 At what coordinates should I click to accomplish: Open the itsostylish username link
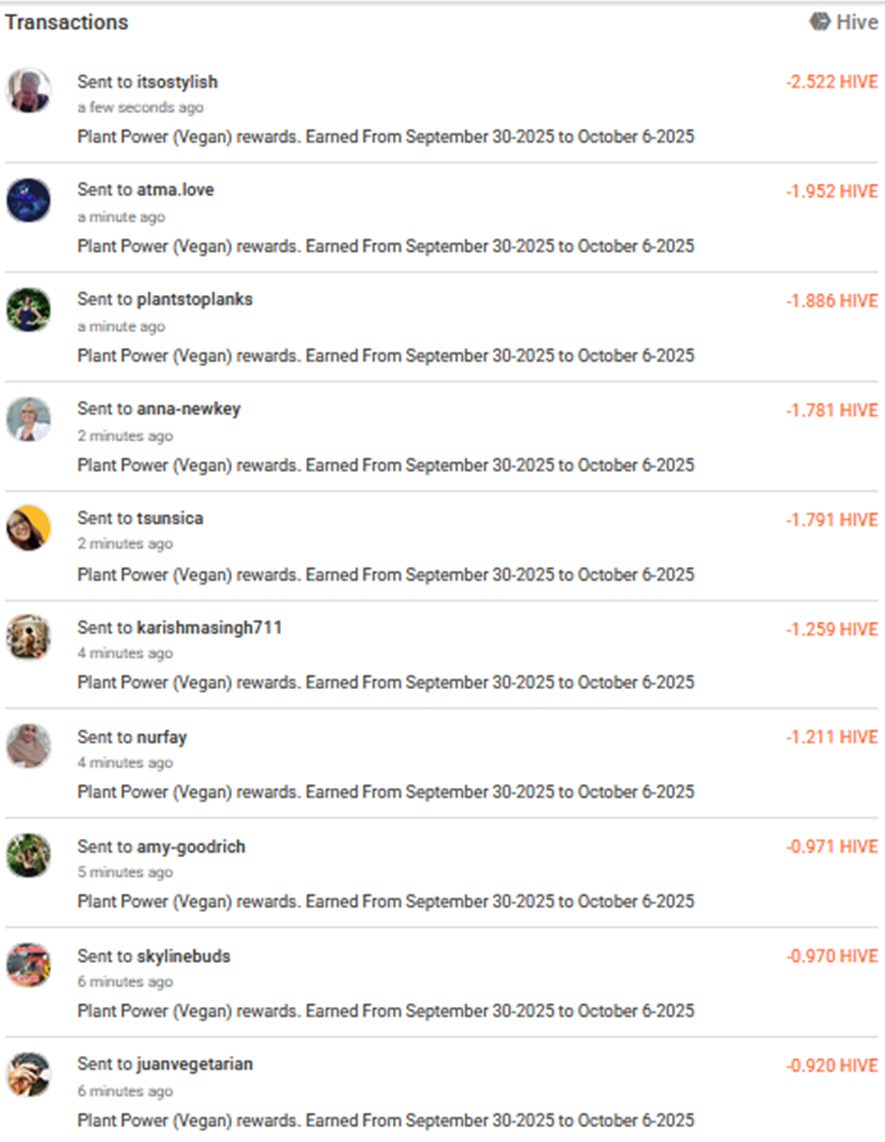(x=177, y=82)
